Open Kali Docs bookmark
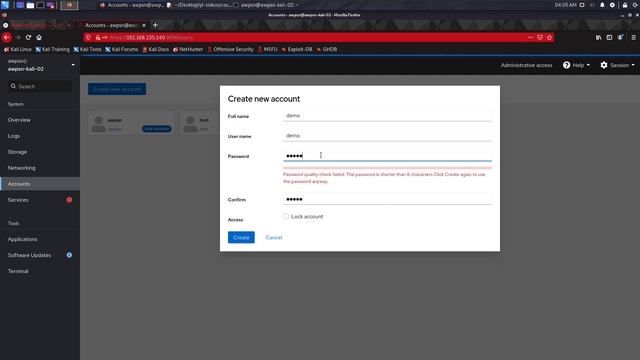This screenshot has width=640, height=360. [155, 49]
